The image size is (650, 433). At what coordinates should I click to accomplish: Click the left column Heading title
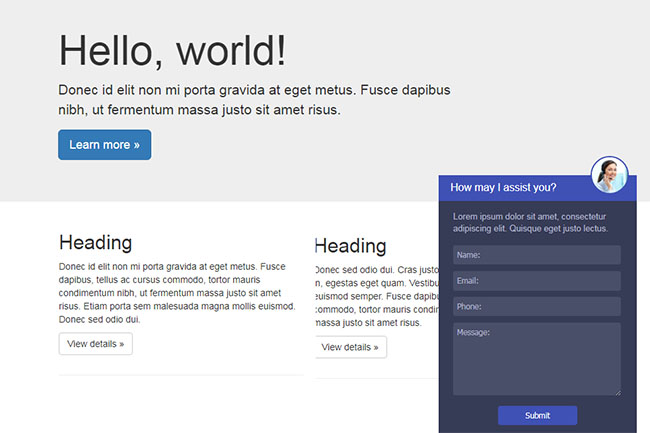pos(95,242)
